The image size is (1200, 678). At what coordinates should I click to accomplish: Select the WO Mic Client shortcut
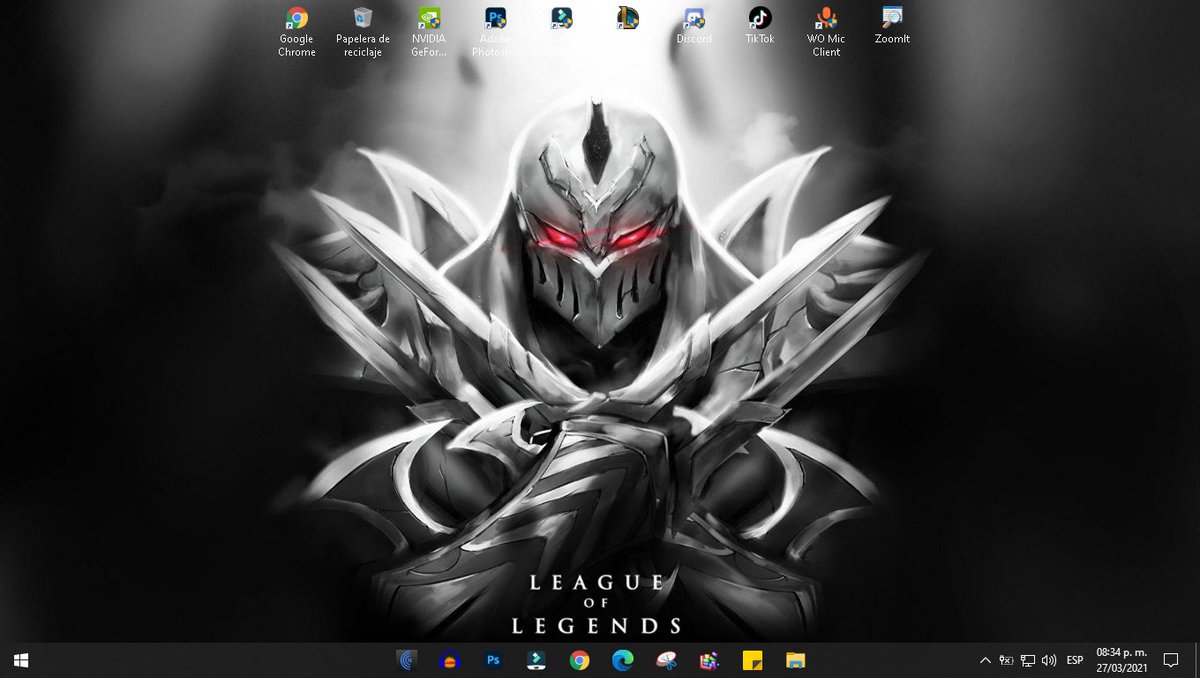click(826, 32)
